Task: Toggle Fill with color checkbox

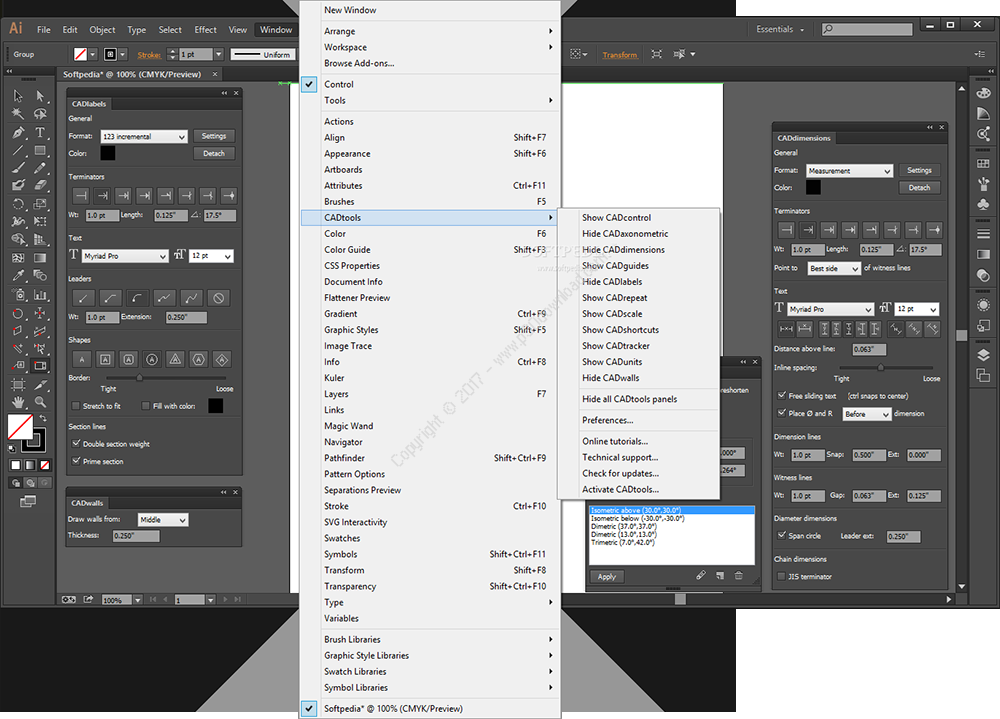Action: click(145, 406)
